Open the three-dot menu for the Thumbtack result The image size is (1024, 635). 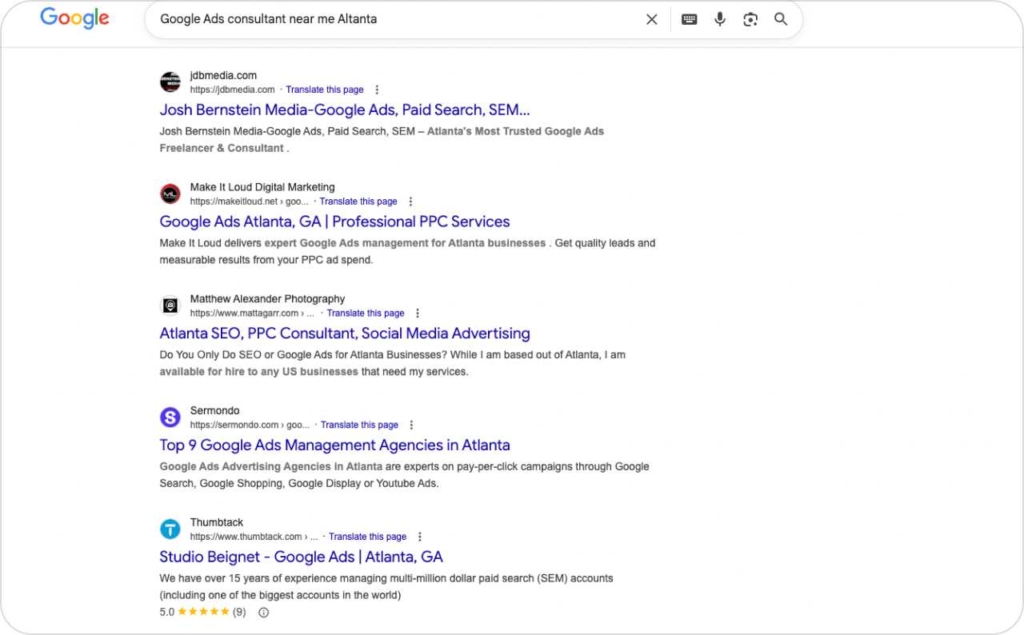420,536
